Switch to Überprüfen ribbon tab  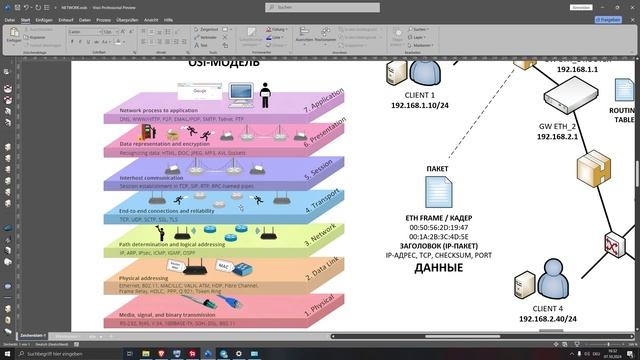[127, 20]
